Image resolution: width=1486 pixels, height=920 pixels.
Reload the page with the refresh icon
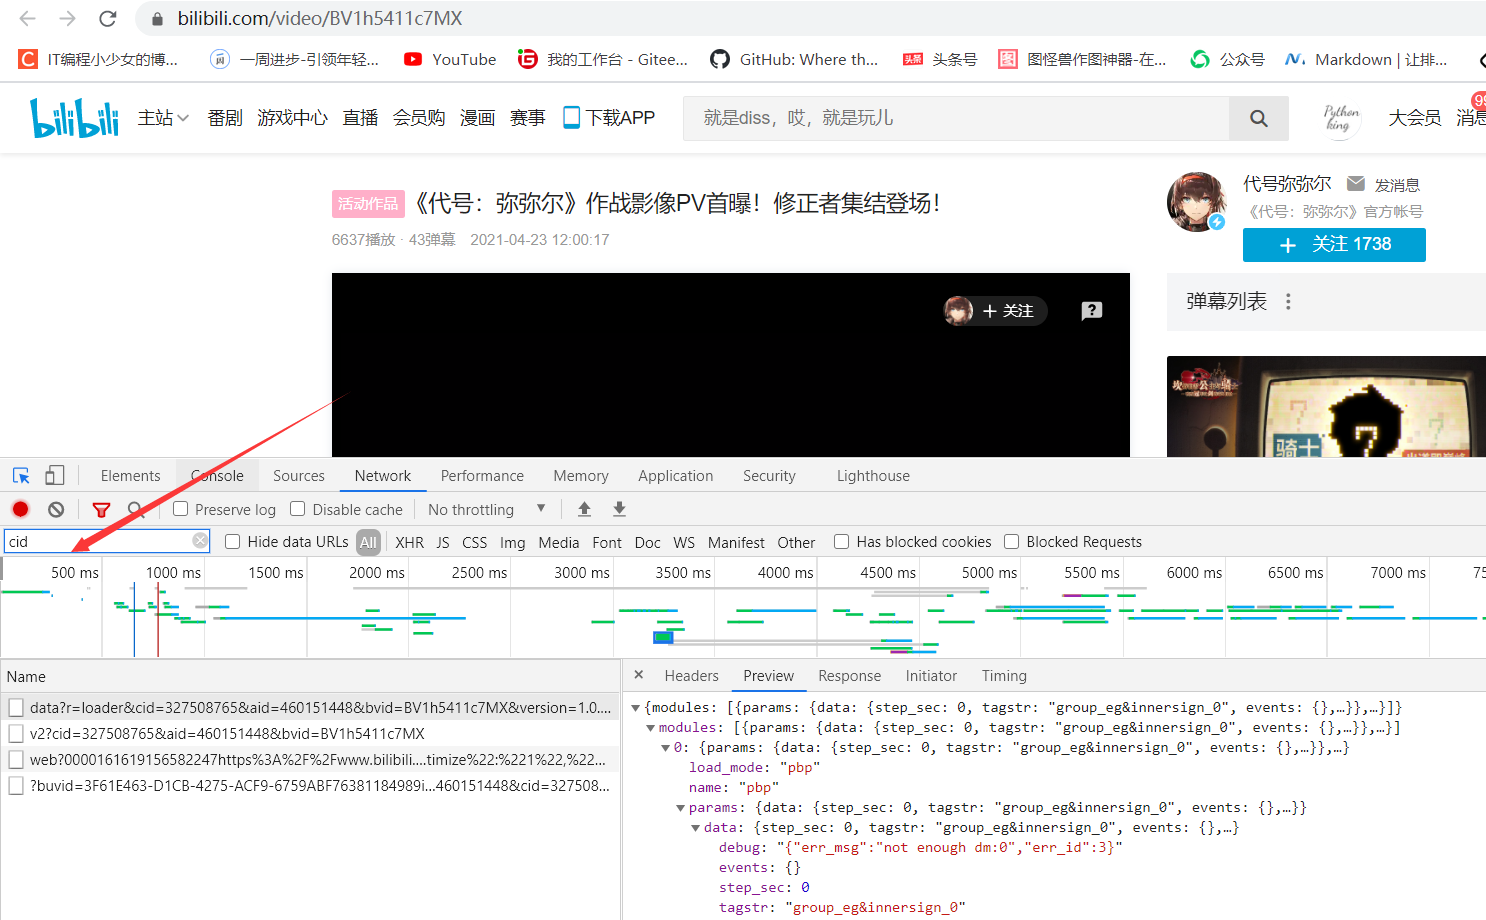[108, 18]
